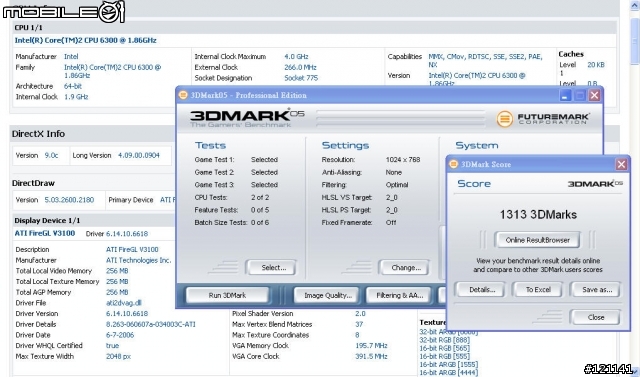Click Pixel Shader Version 2.0 value
Viewport: 640px width, 377px height.
click(x=360, y=314)
